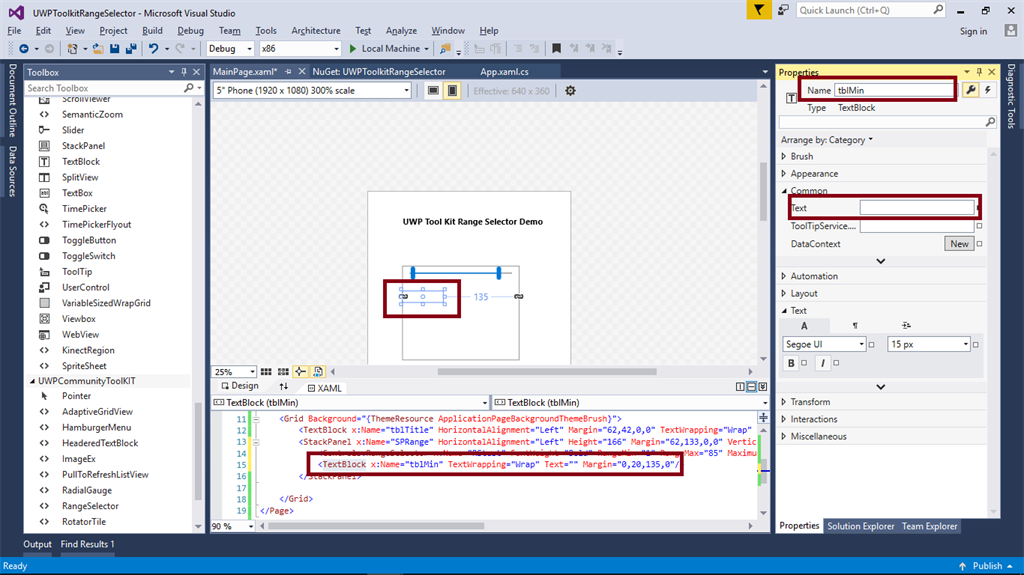1024x575 pixels.
Task: Expand the Brush property category
Action: coord(784,156)
